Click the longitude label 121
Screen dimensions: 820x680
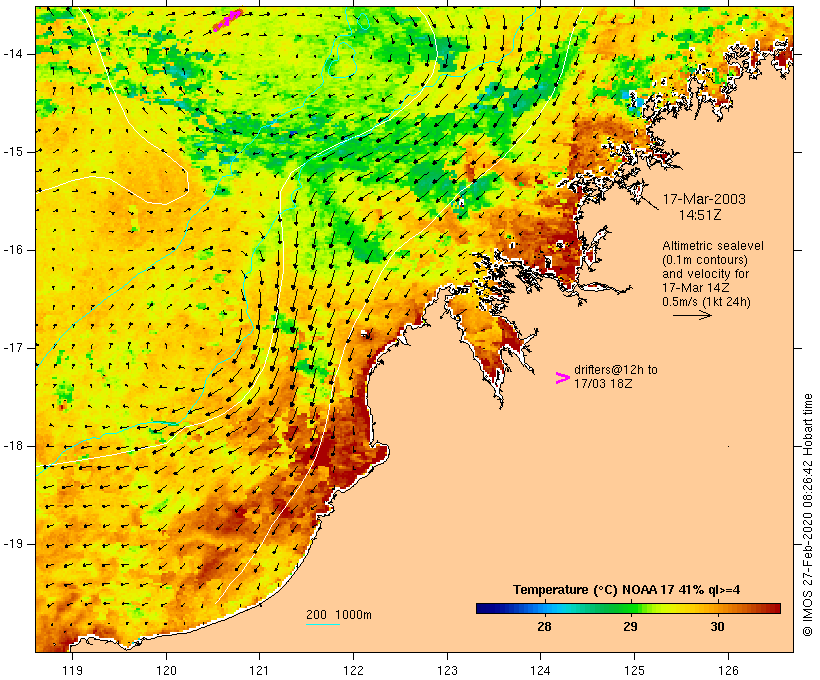tap(259, 670)
